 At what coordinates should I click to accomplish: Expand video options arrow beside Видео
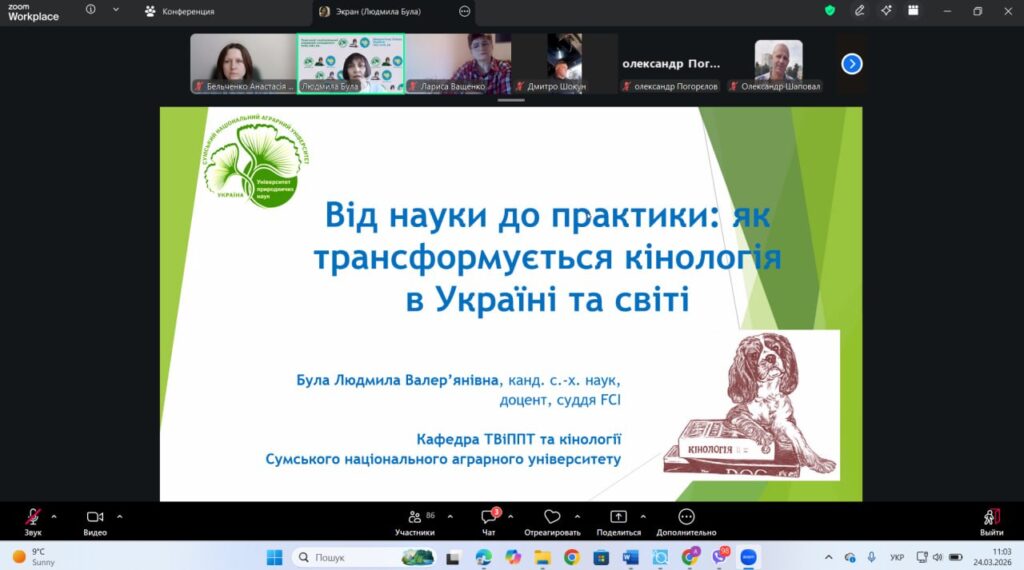click(x=119, y=516)
